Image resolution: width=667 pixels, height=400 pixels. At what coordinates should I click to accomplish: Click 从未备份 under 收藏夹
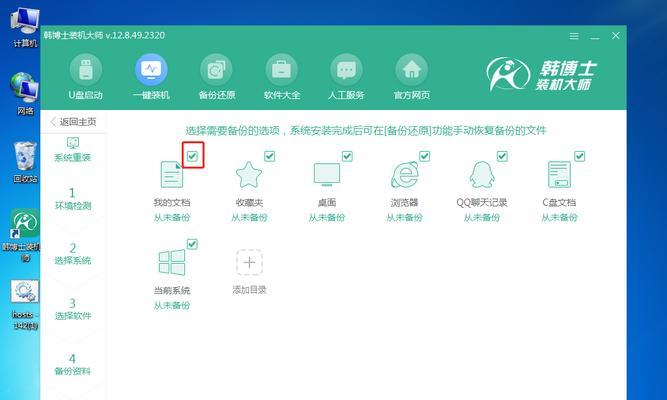pos(249,218)
